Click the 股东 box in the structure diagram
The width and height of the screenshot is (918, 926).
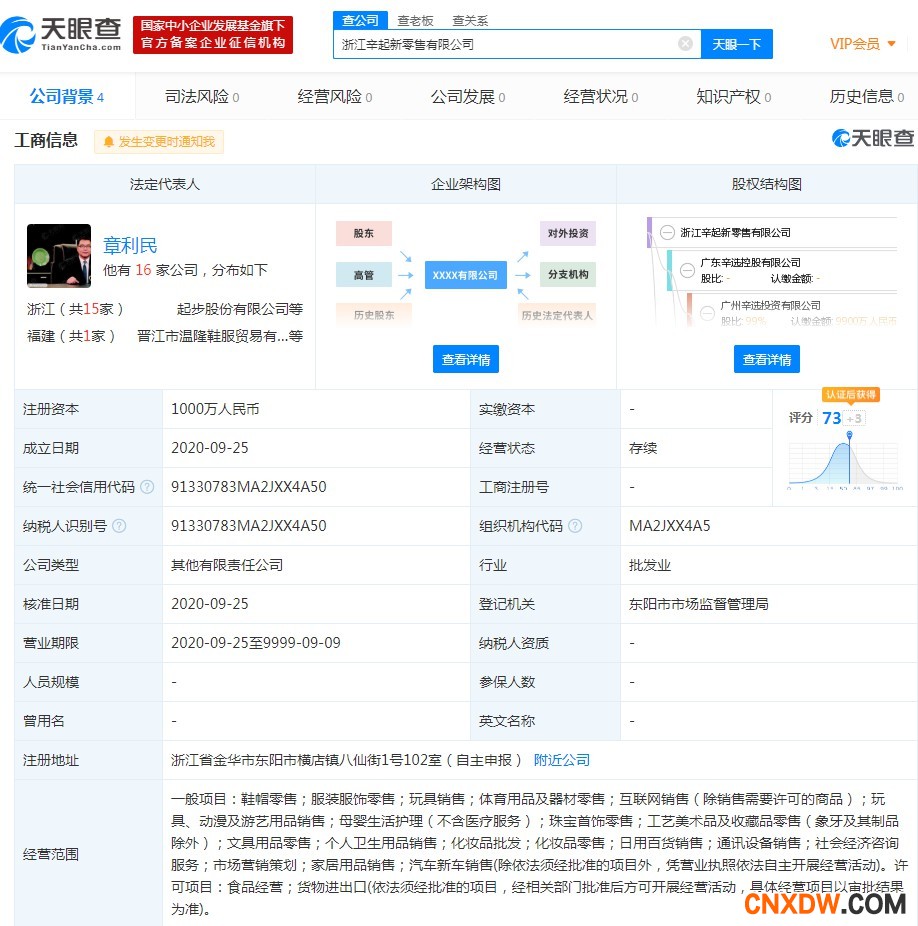pos(363,234)
